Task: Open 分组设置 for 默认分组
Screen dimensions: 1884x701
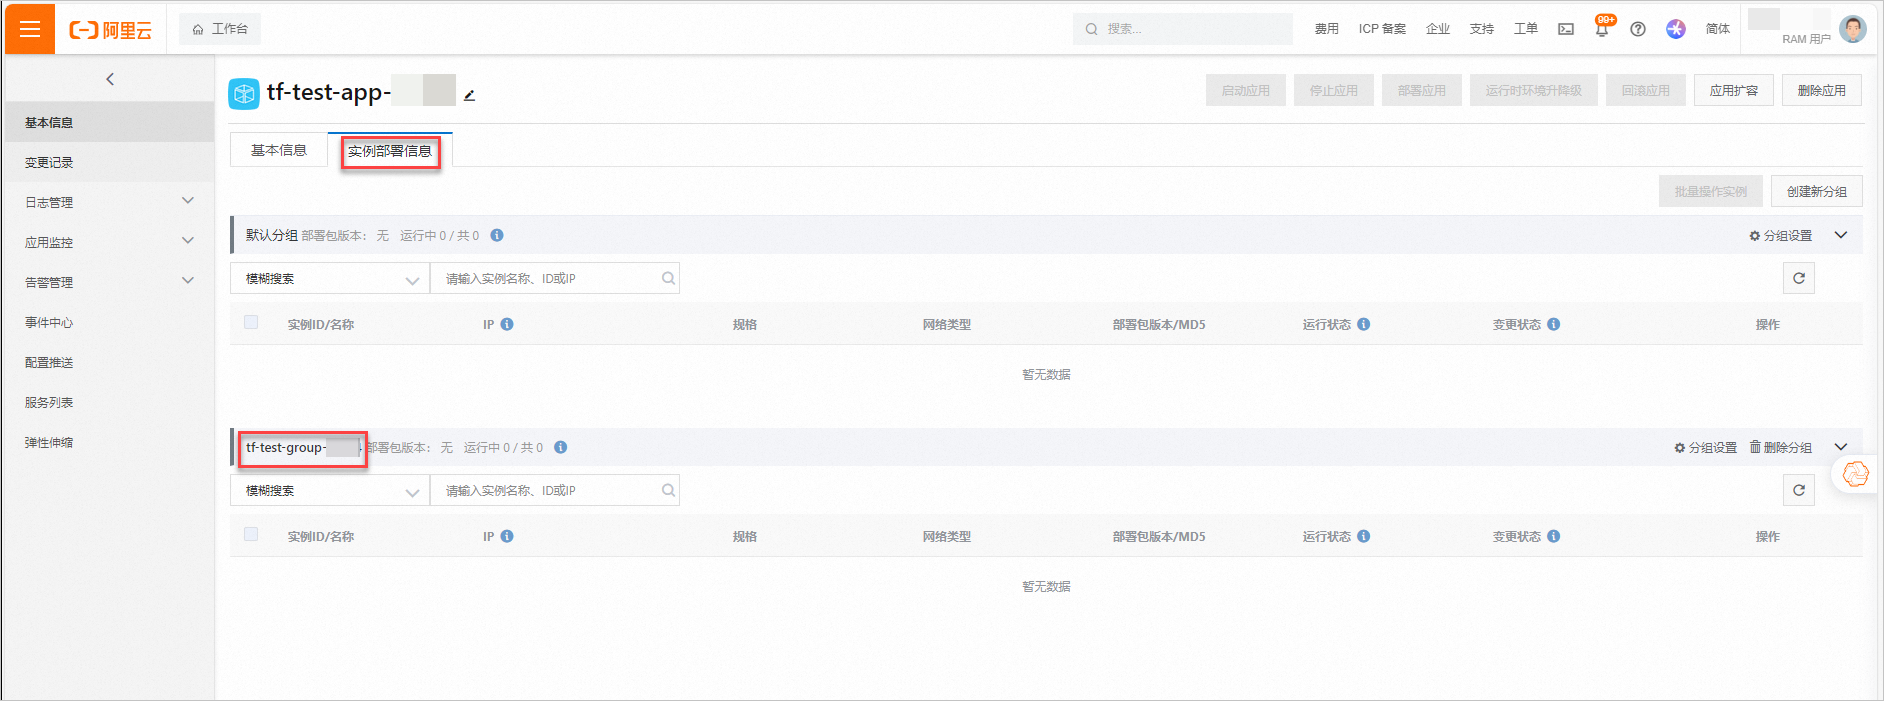Action: (x=1780, y=236)
